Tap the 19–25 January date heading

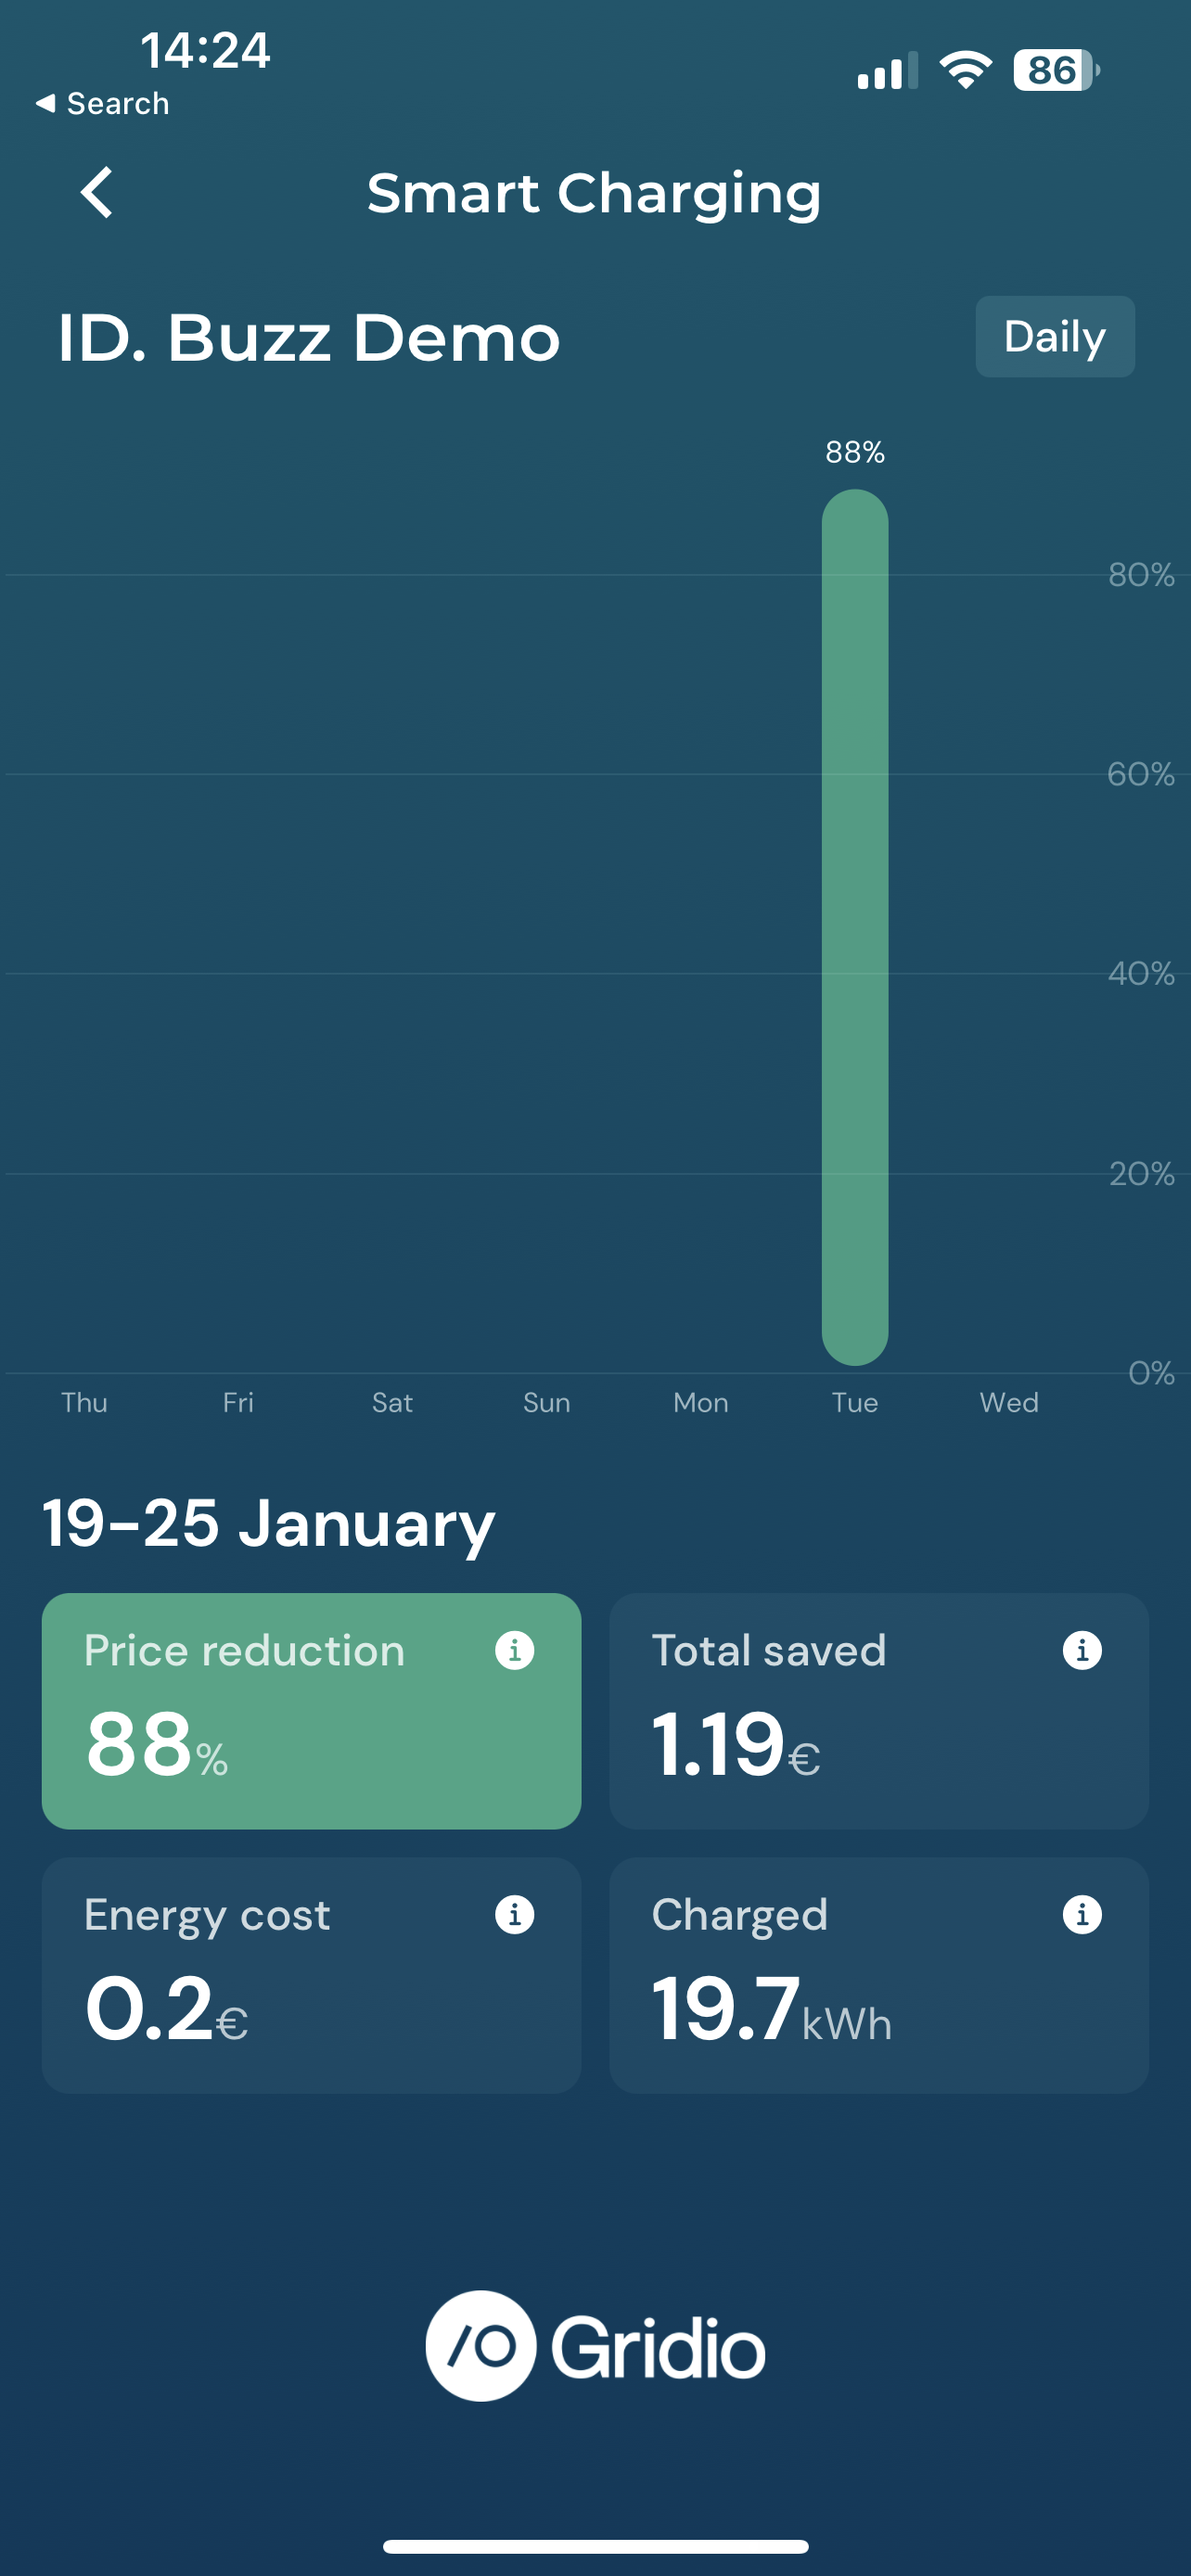[x=268, y=1524]
